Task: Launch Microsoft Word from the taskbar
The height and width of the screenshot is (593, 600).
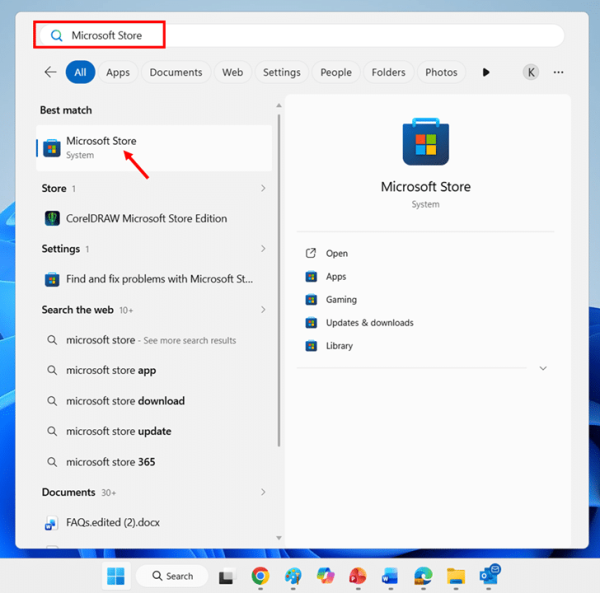Action: coord(390,576)
